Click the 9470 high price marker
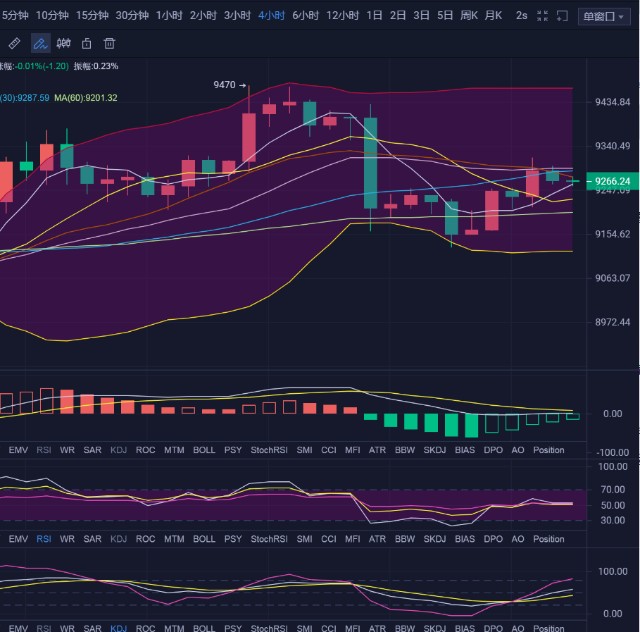Image resolution: width=640 pixels, height=632 pixels. point(225,85)
